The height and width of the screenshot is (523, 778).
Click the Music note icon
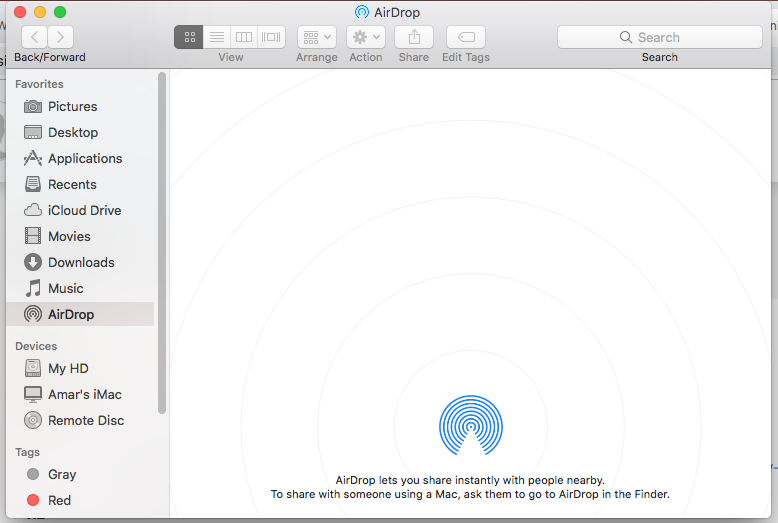[x=33, y=288]
